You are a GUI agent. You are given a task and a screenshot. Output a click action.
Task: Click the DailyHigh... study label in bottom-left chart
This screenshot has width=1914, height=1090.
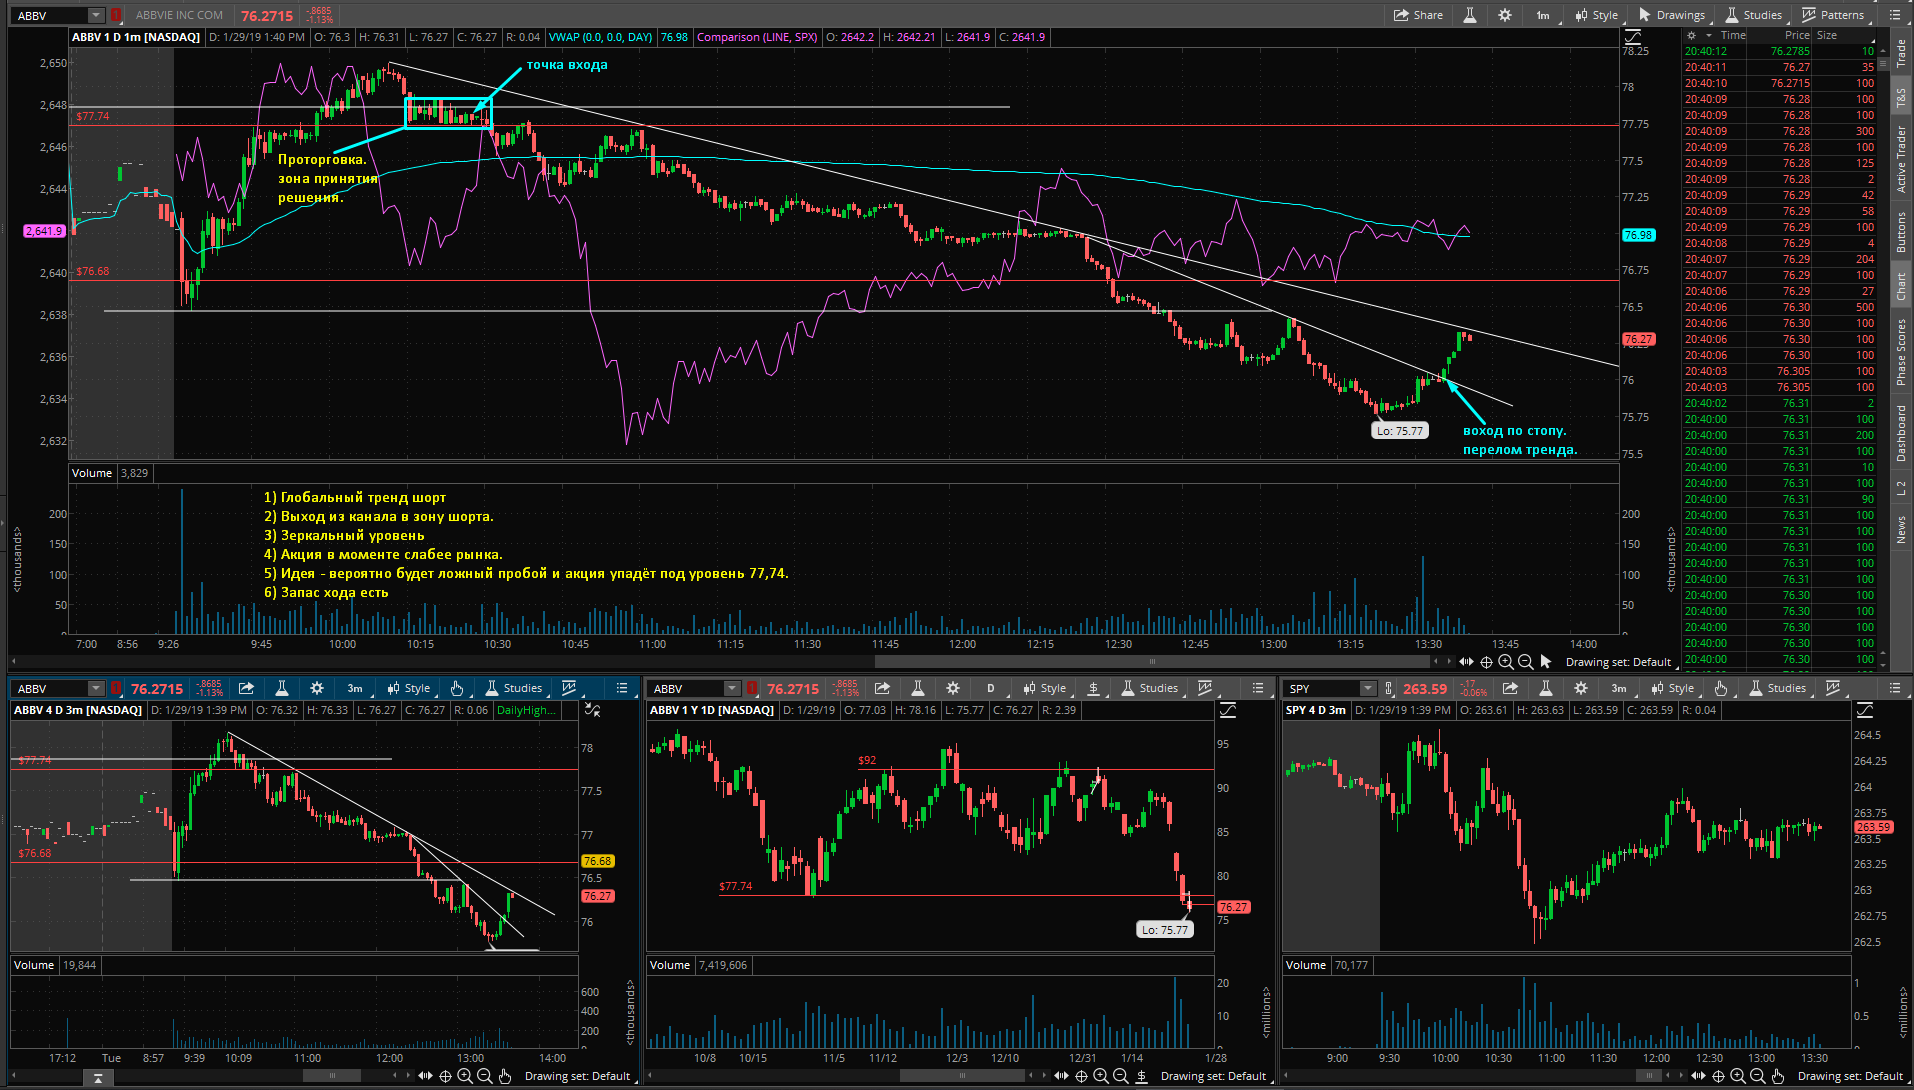click(527, 710)
